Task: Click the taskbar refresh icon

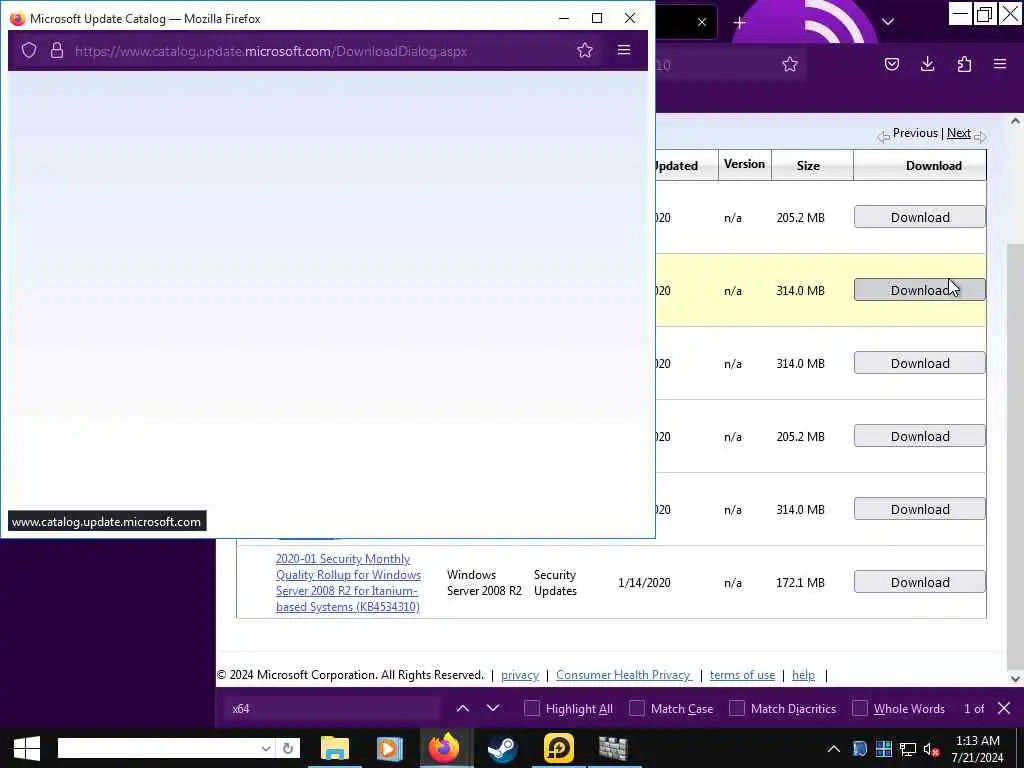Action: point(288,748)
